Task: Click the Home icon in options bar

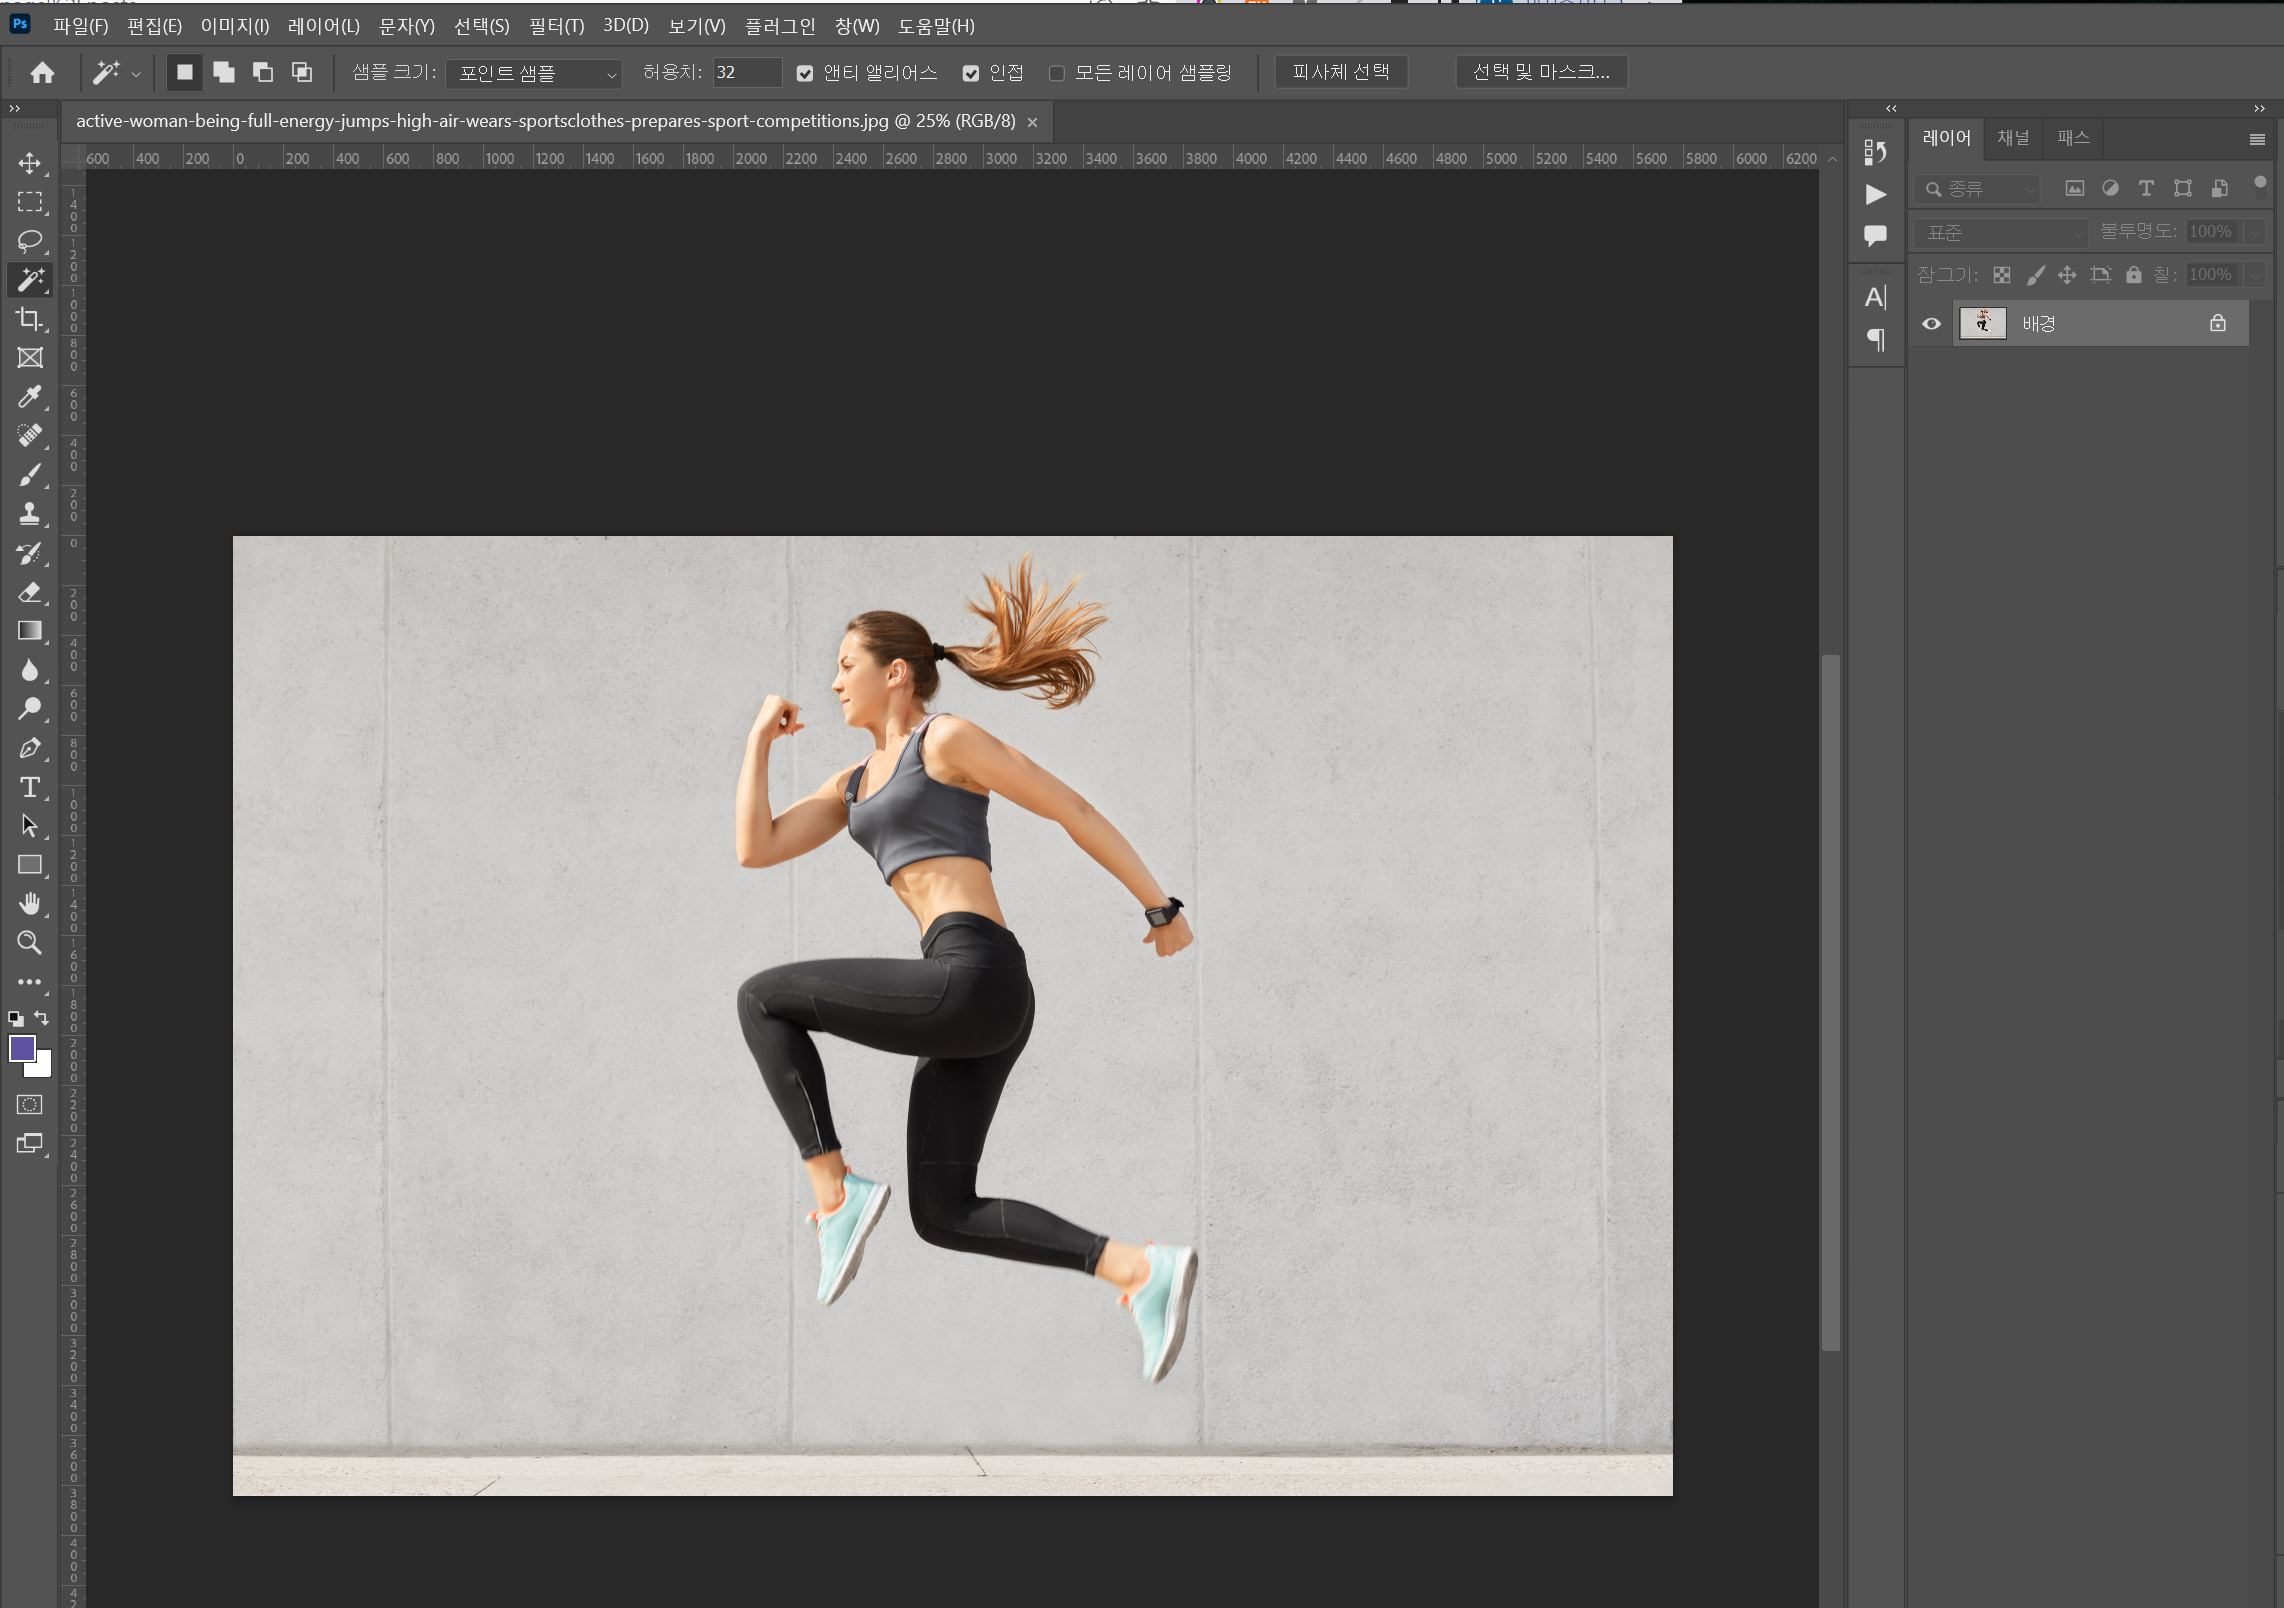Action: coord(42,73)
